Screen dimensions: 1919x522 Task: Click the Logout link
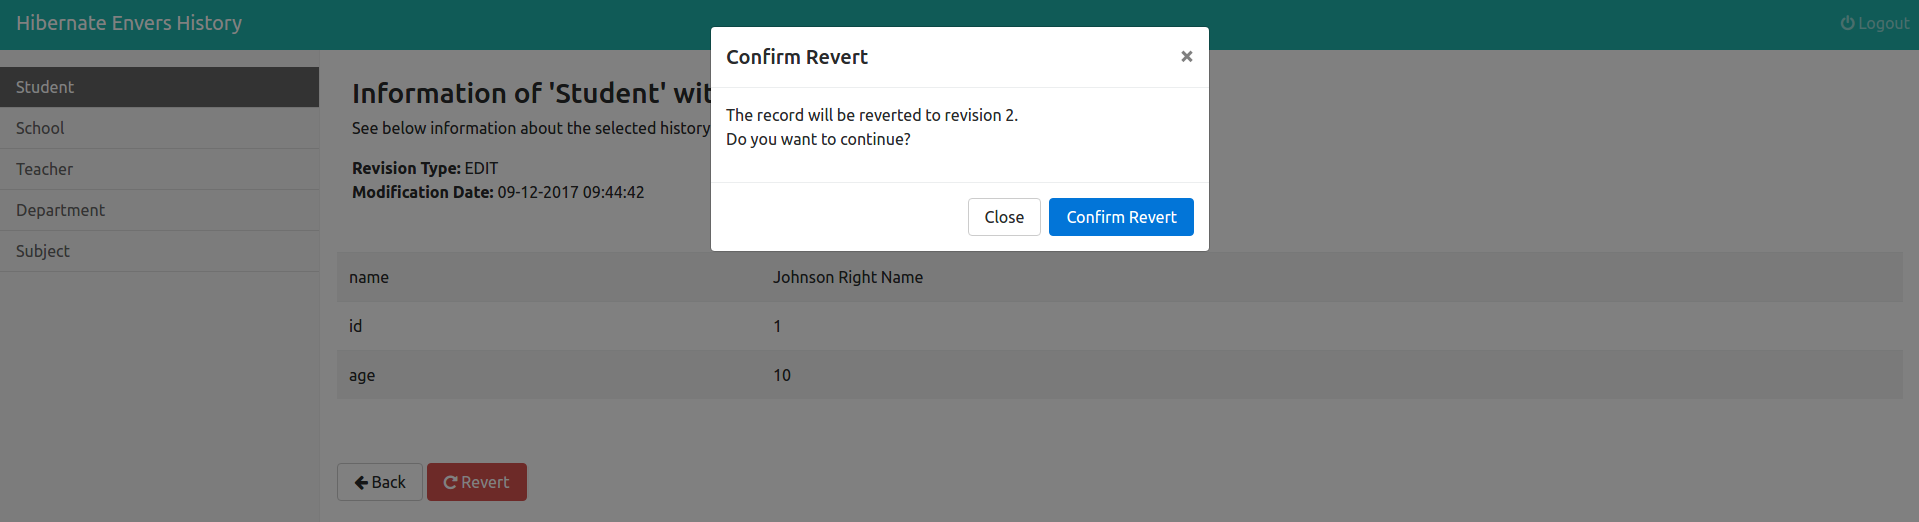[x=1875, y=23]
